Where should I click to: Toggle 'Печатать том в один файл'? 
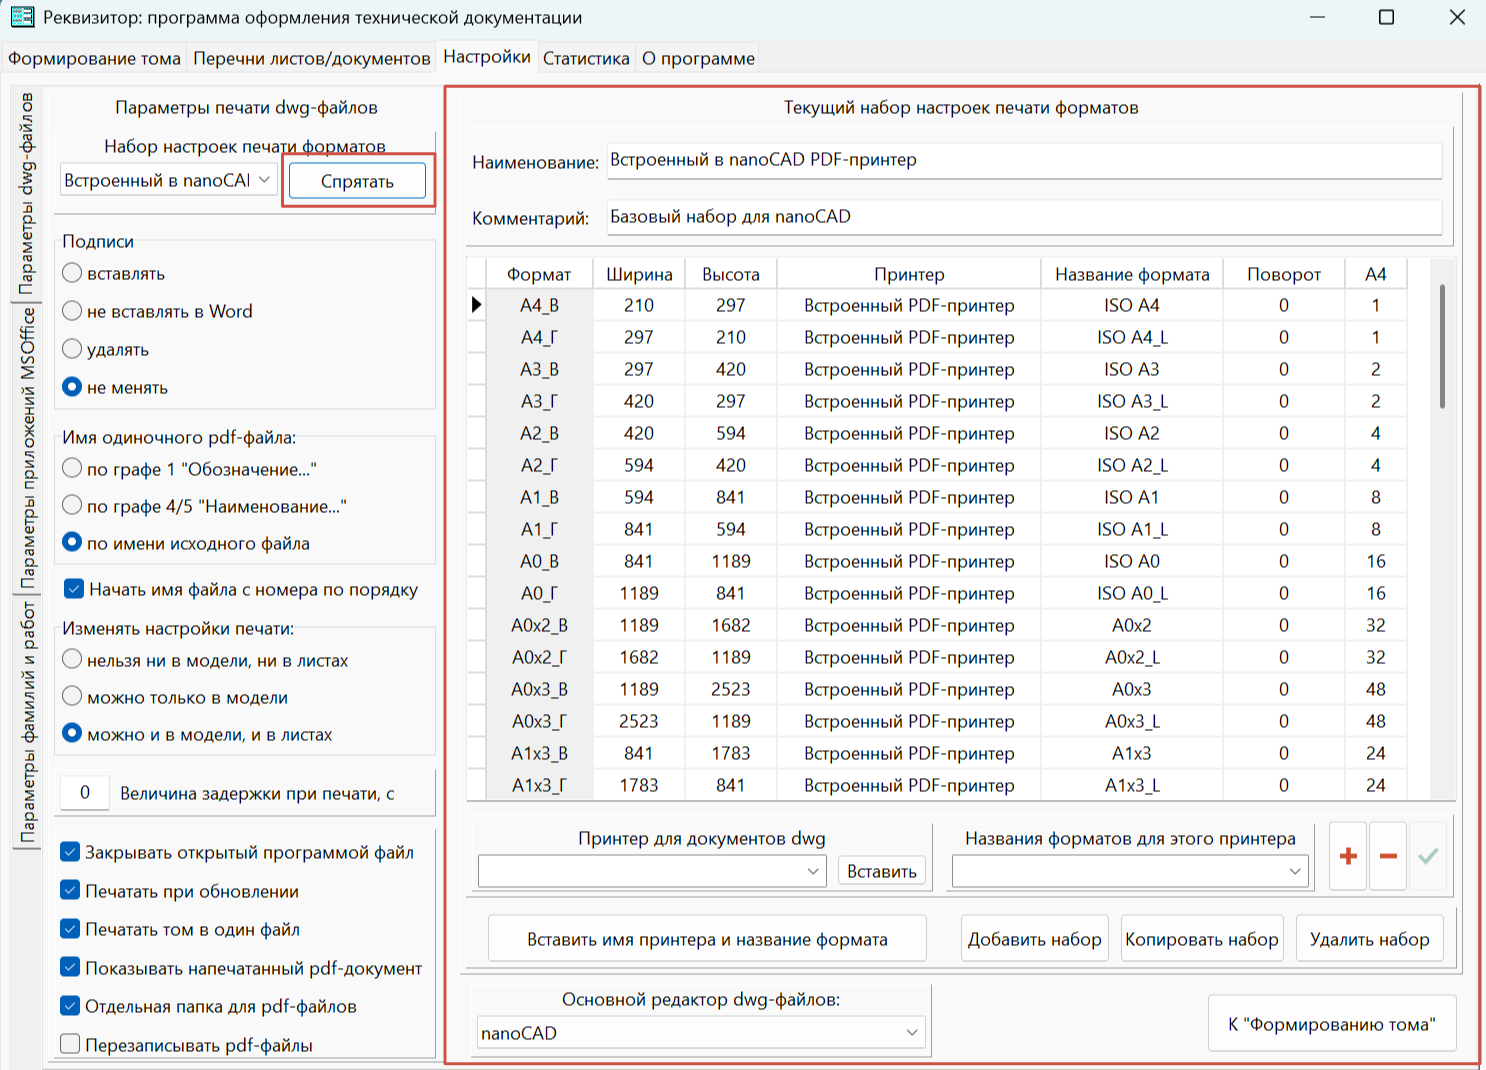pyautogui.click(x=70, y=929)
